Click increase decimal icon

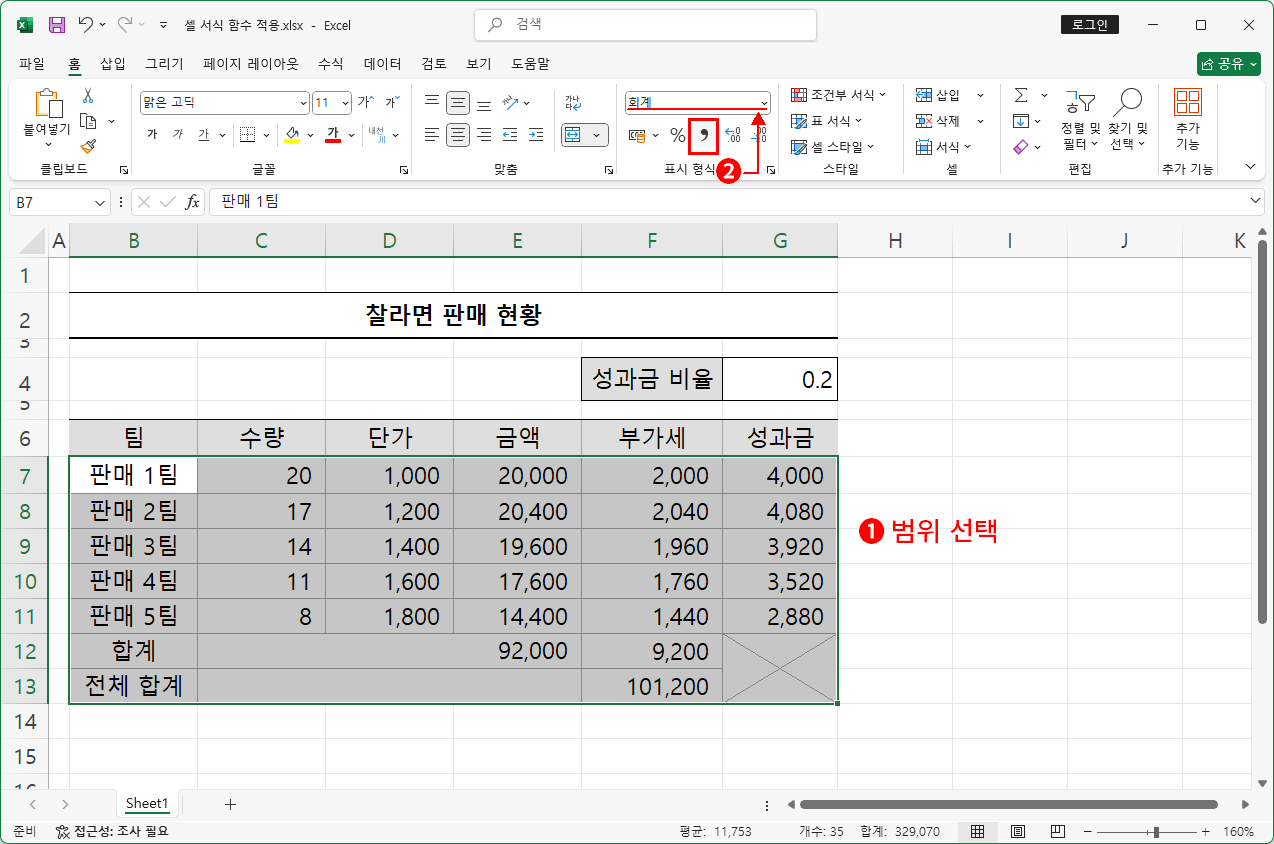coord(732,135)
